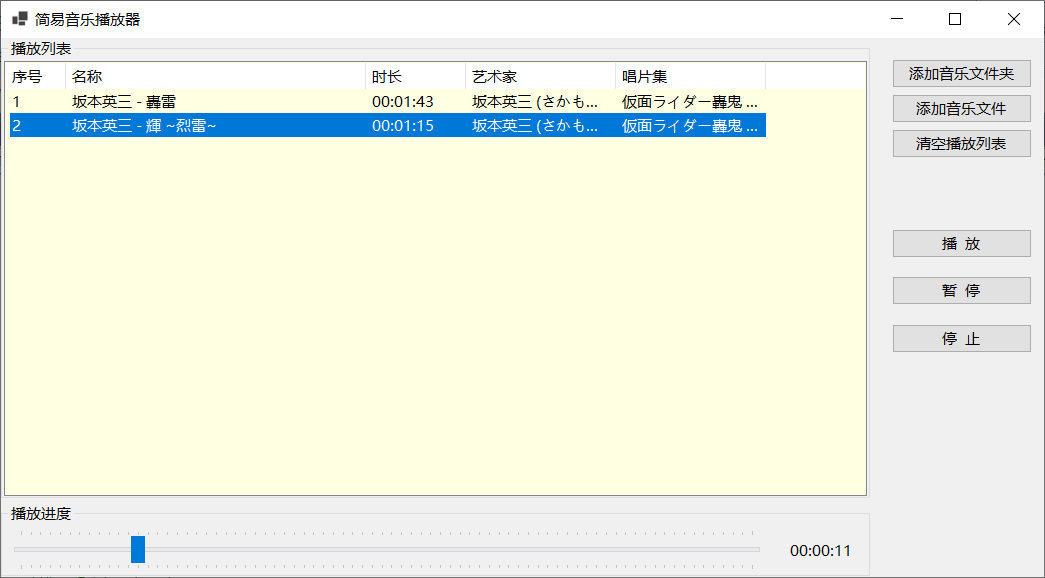Click the app icon in title bar
This screenshot has width=1045, height=578.
click(20, 19)
